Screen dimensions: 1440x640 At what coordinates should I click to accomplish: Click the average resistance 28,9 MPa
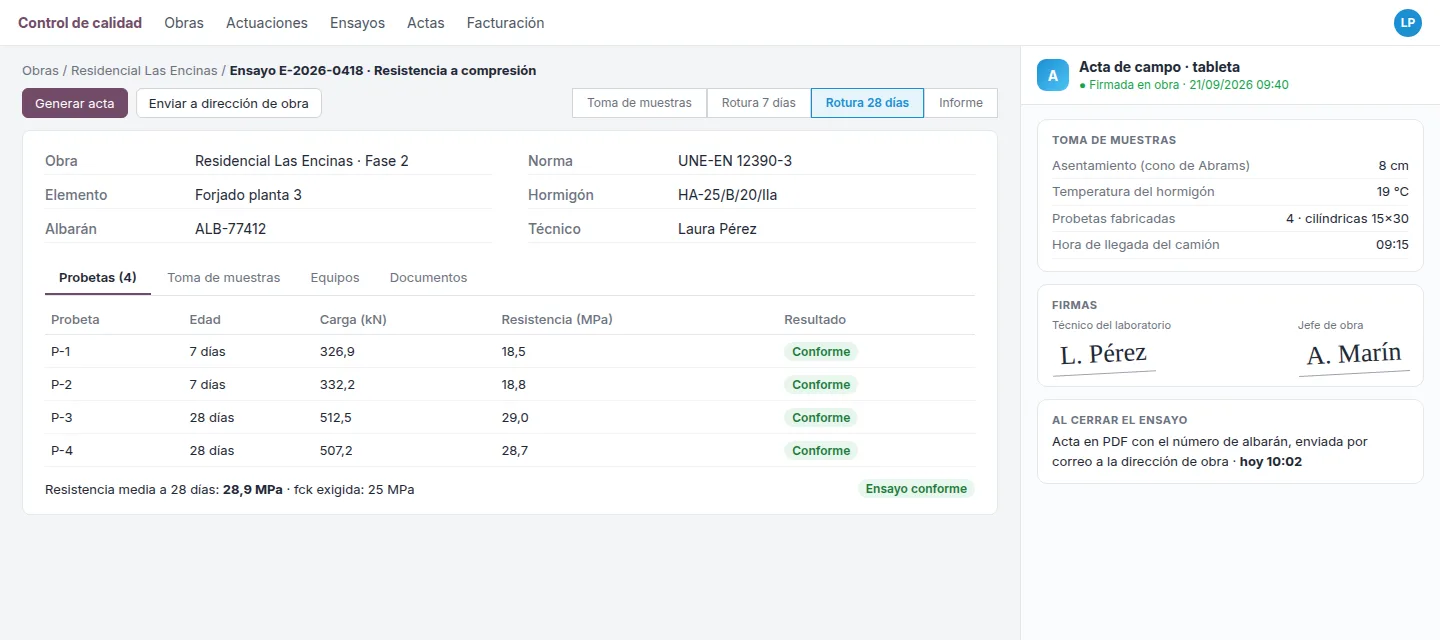click(x=252, y=490)
